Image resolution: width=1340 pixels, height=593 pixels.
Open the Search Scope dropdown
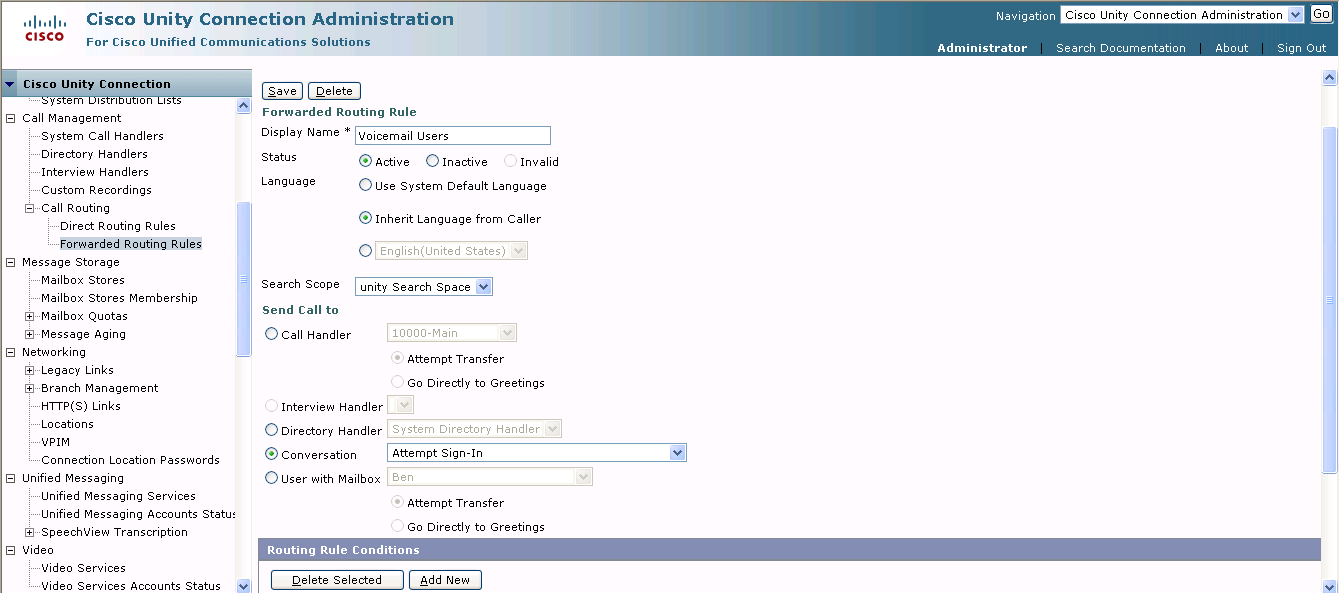(x=424, y=287)
